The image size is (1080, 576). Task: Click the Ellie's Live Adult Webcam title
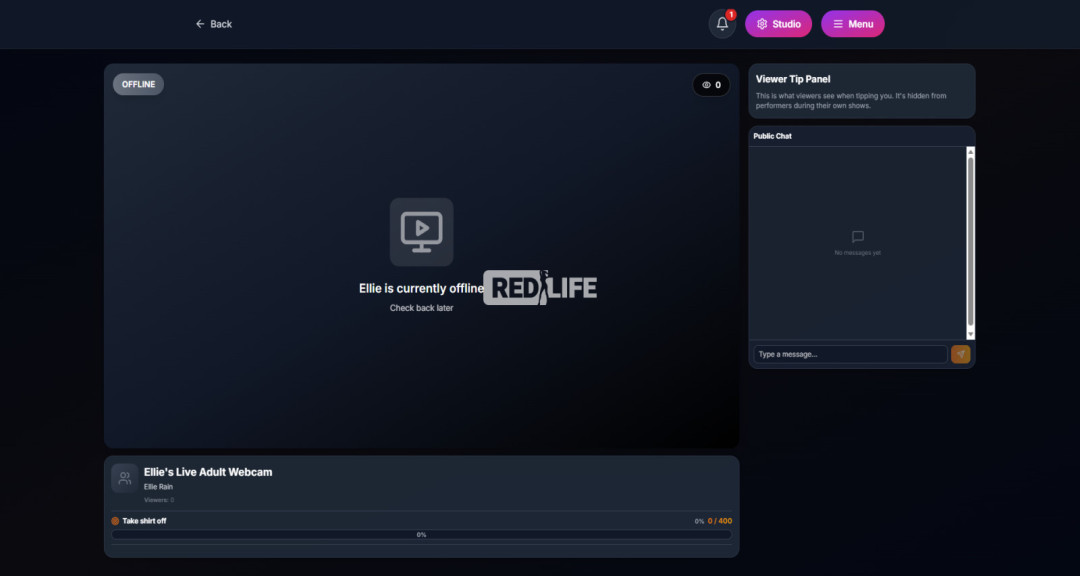click(x=208, y=472)
